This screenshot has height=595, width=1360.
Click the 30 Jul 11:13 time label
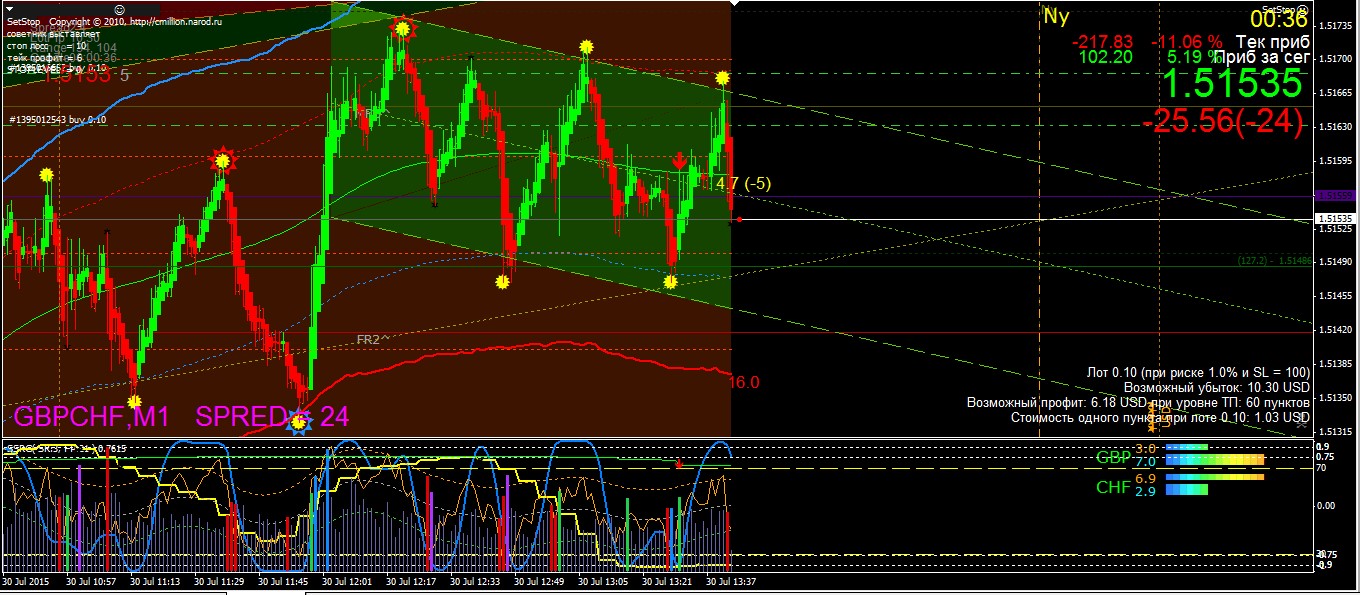(x=155, y=581)
